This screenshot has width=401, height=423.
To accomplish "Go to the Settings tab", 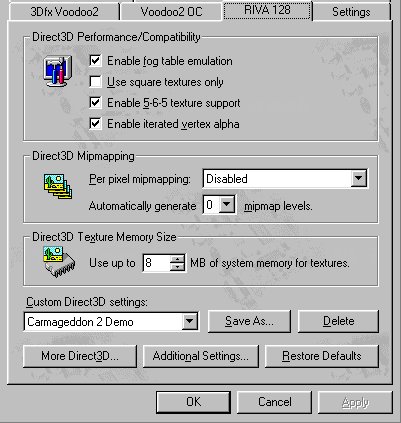I will (x=351, y=12).
